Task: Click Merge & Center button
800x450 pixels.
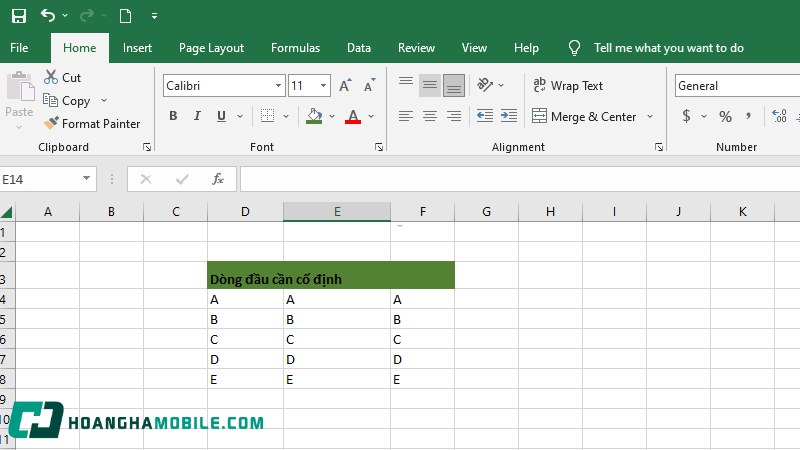Action: point(584,116)
